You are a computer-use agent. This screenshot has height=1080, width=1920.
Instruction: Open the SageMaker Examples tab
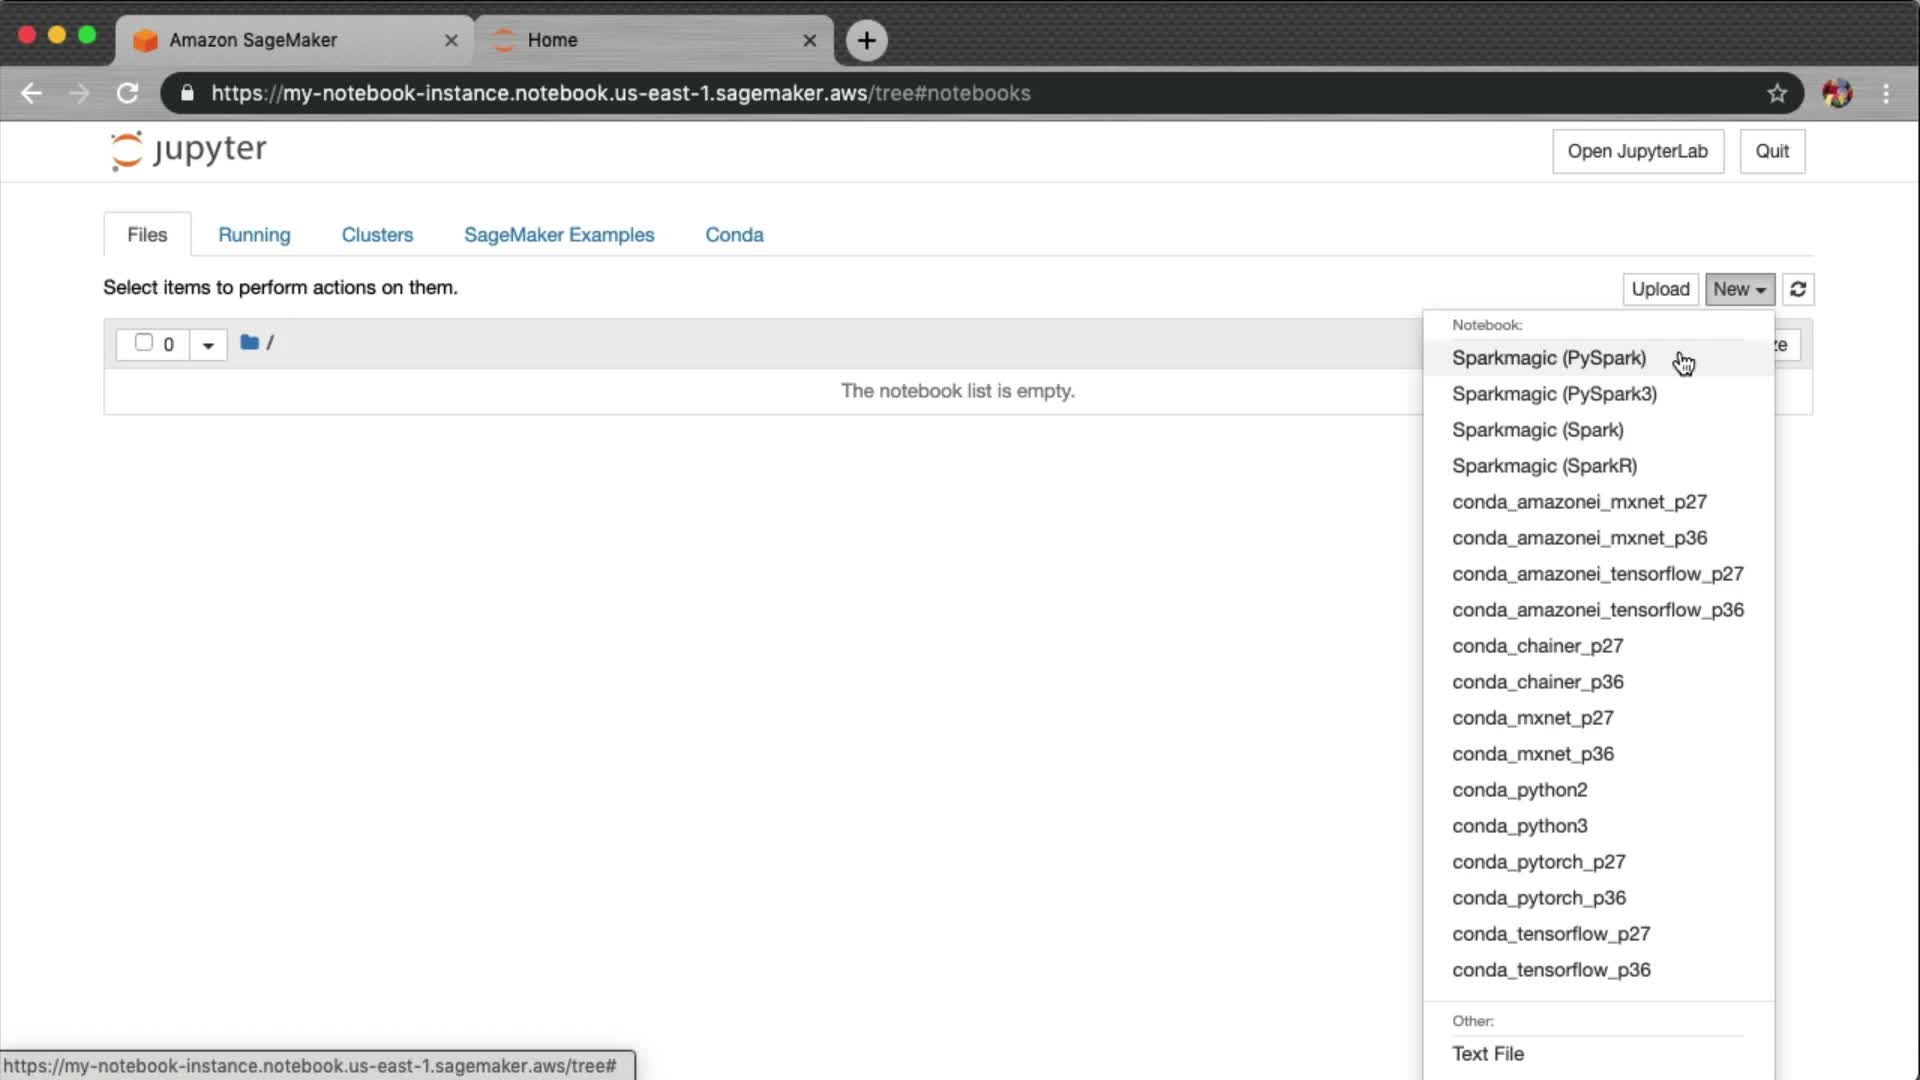(558, 235)
